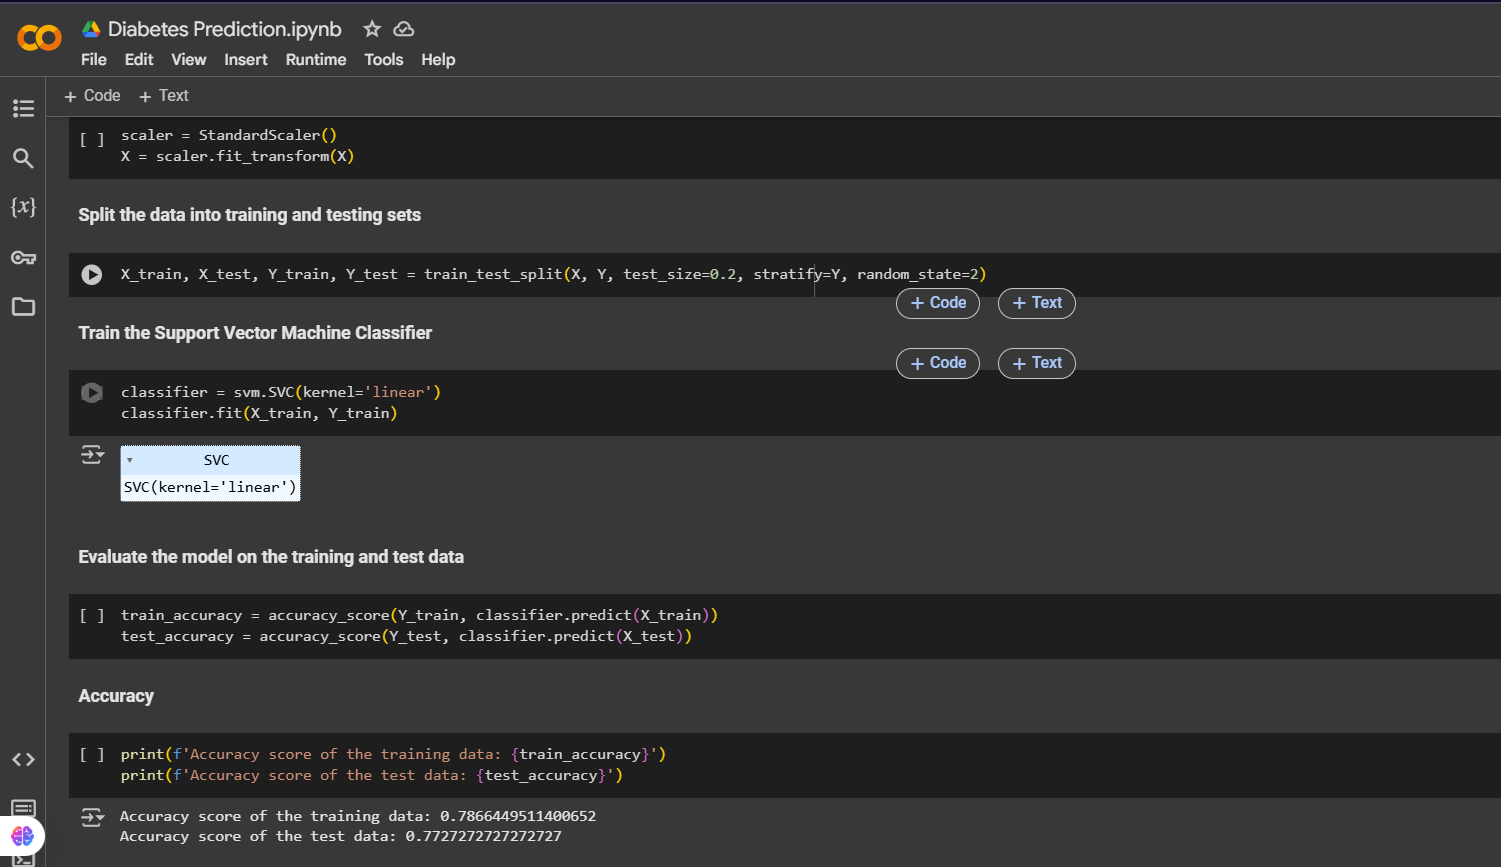Open the command palette icon
The image size is (1501, 867).
coord(23,807)
